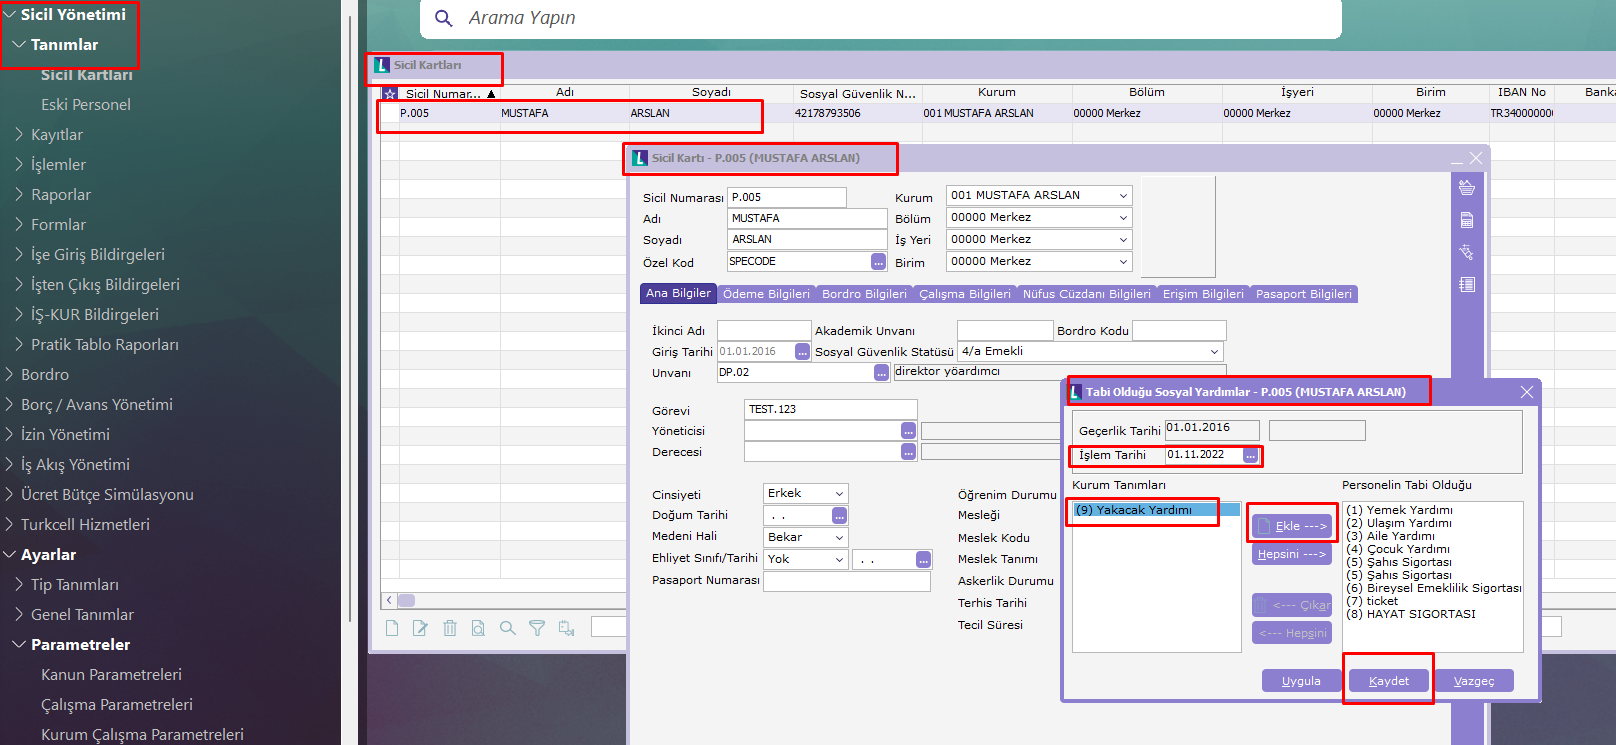
Task: Select the Ana Bilgiler tab
Action: pos(678,293)
